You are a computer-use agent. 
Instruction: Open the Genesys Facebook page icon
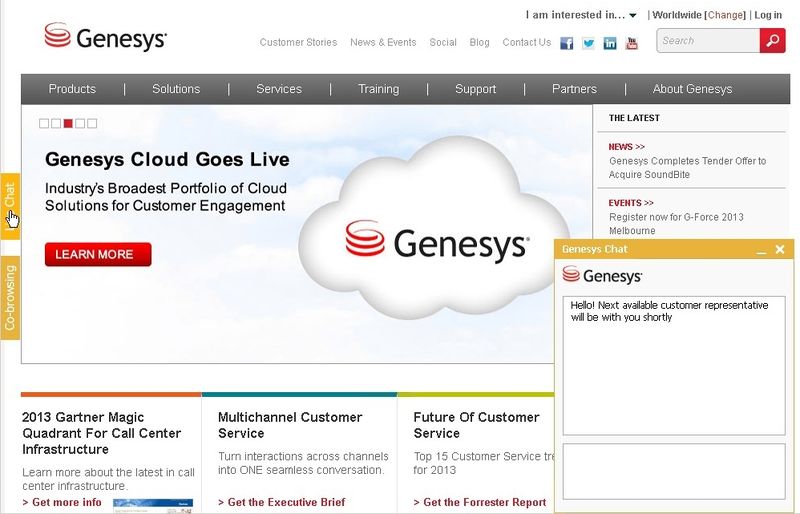566,43
